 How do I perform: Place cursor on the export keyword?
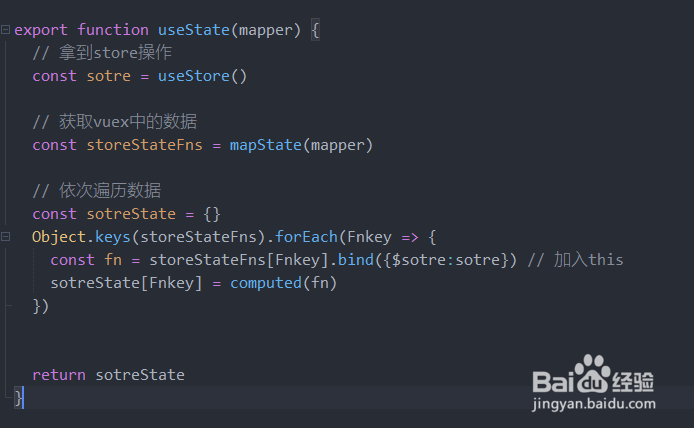[x=41, y=30]
